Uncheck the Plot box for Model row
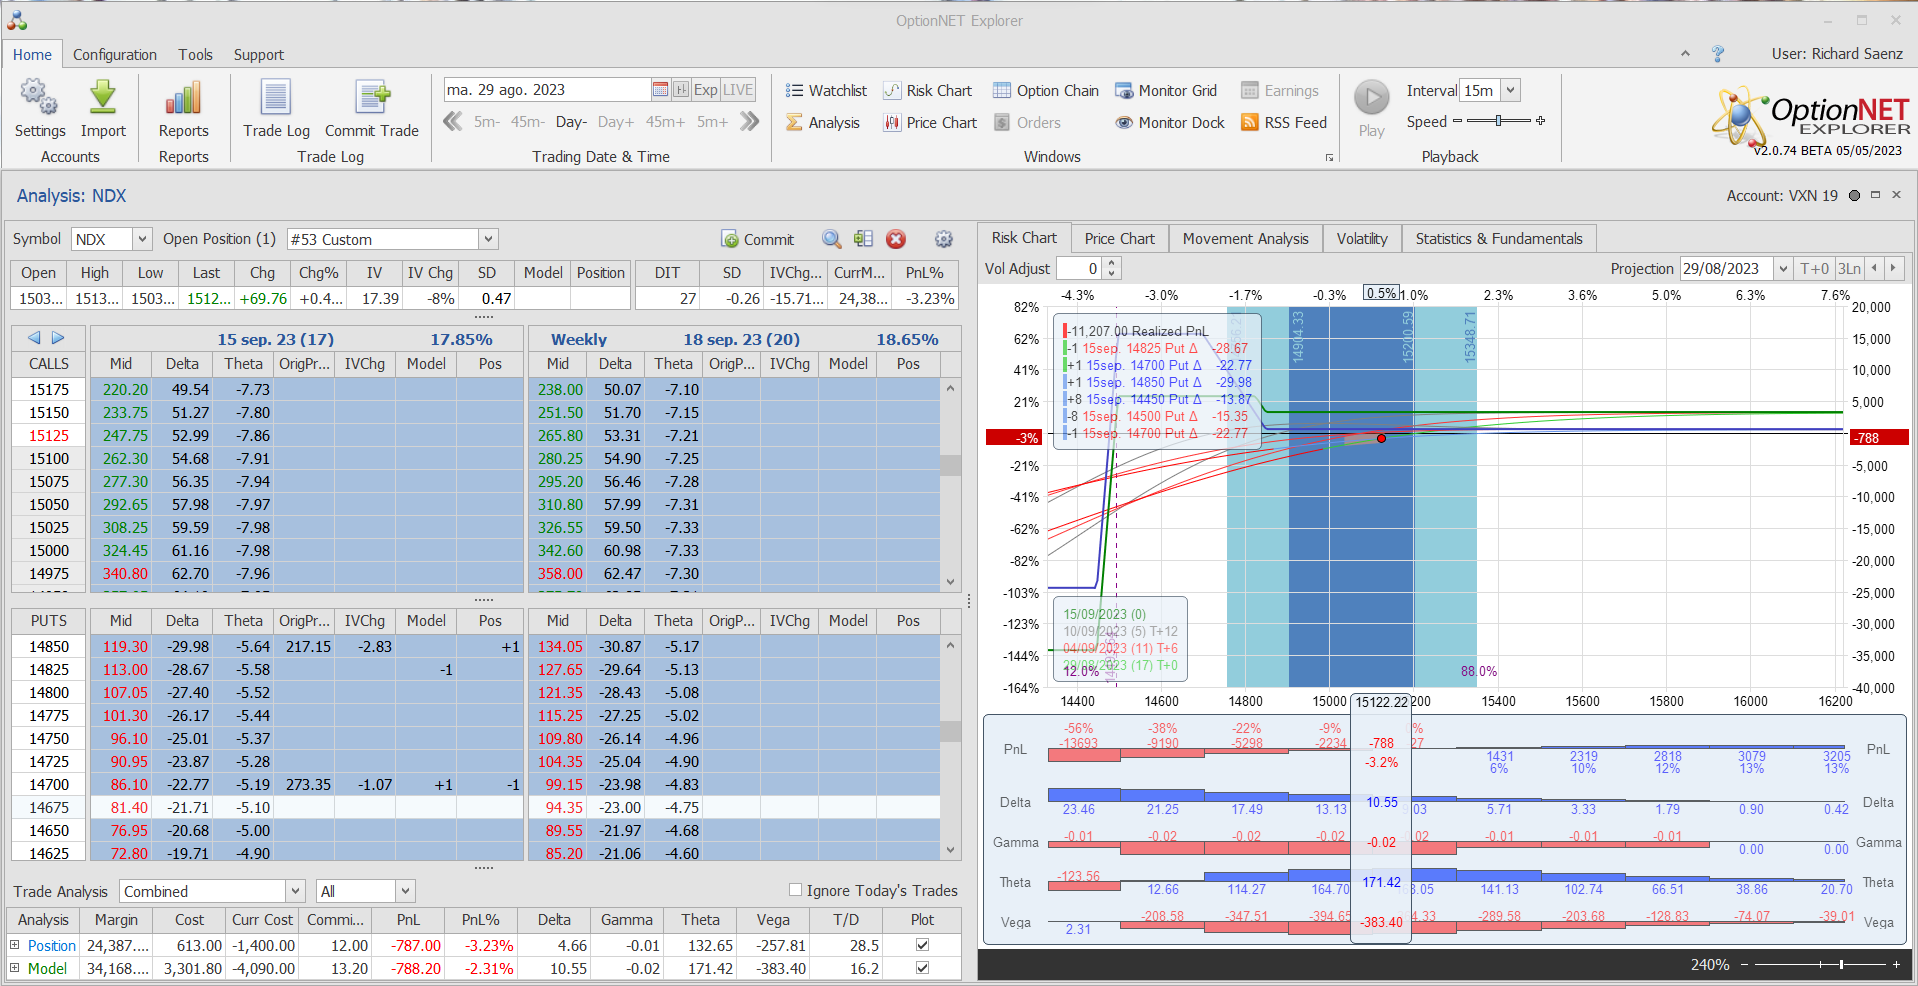 pos(922,968)
